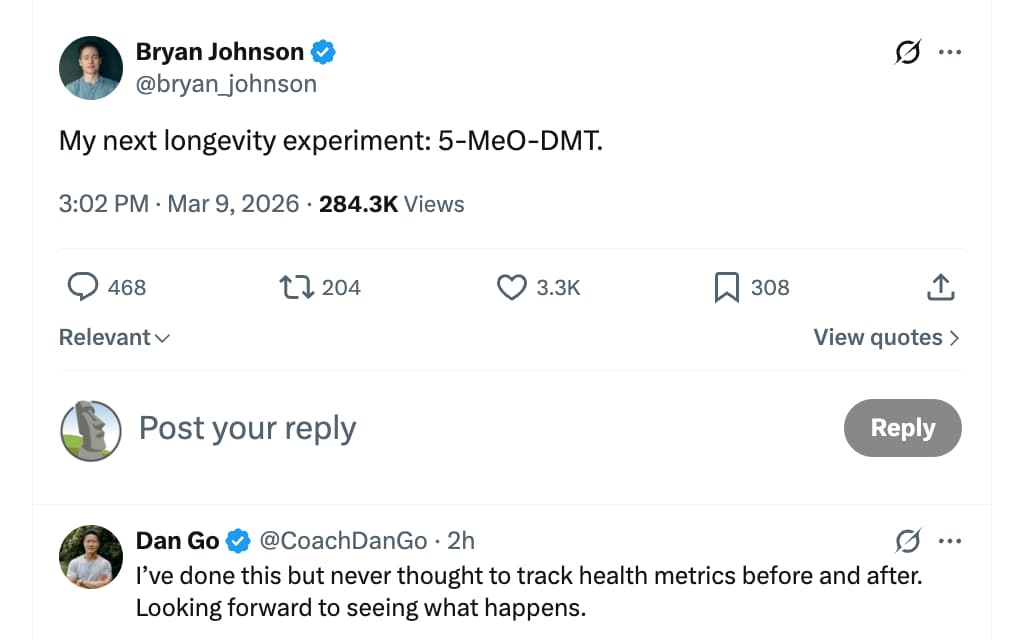Click Grok icon on Dan Go's reply

pos(906,541)
